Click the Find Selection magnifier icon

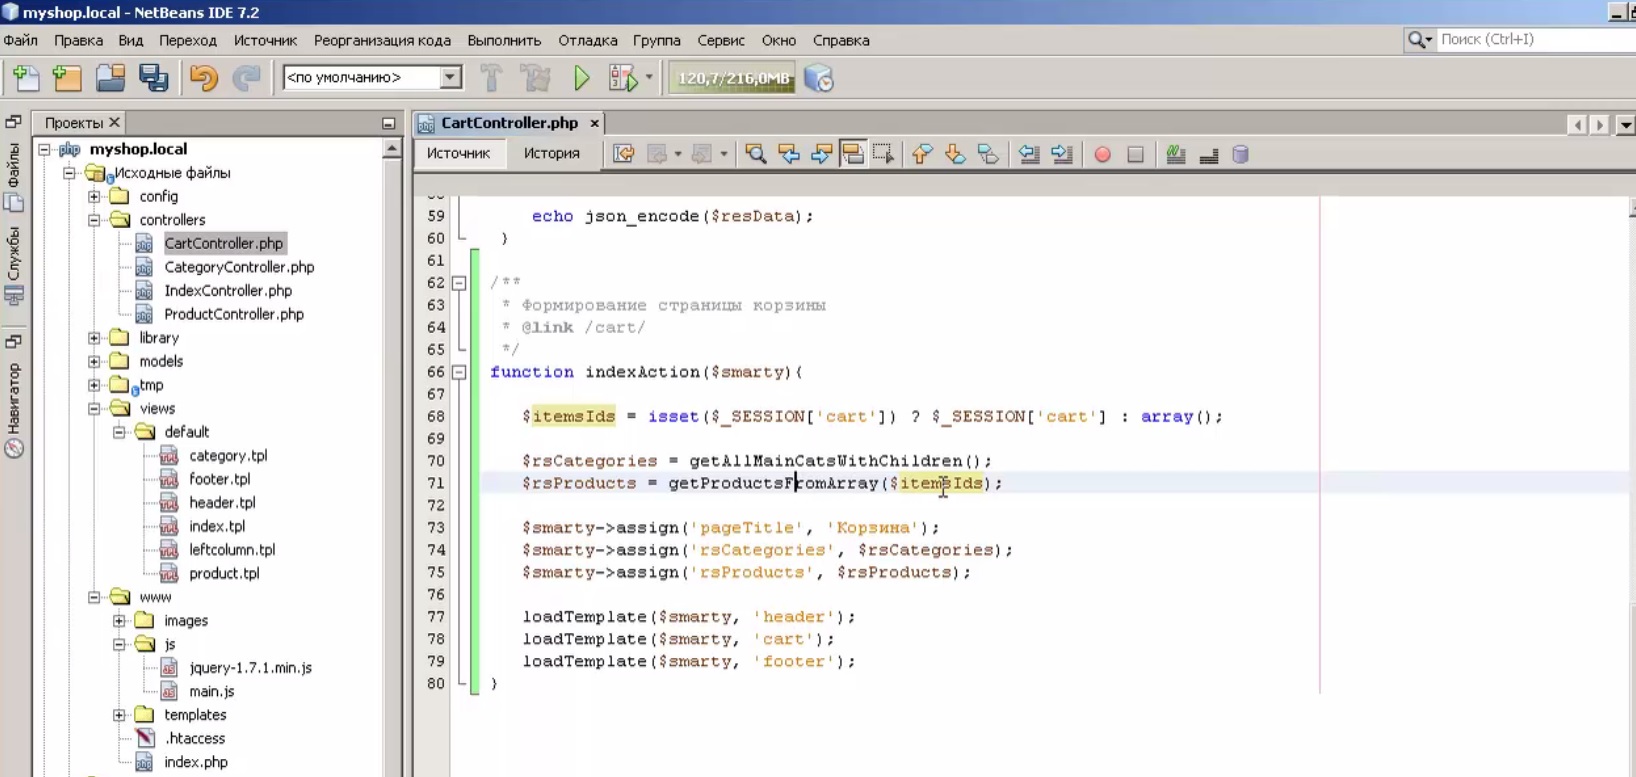(x=756, y=154)
